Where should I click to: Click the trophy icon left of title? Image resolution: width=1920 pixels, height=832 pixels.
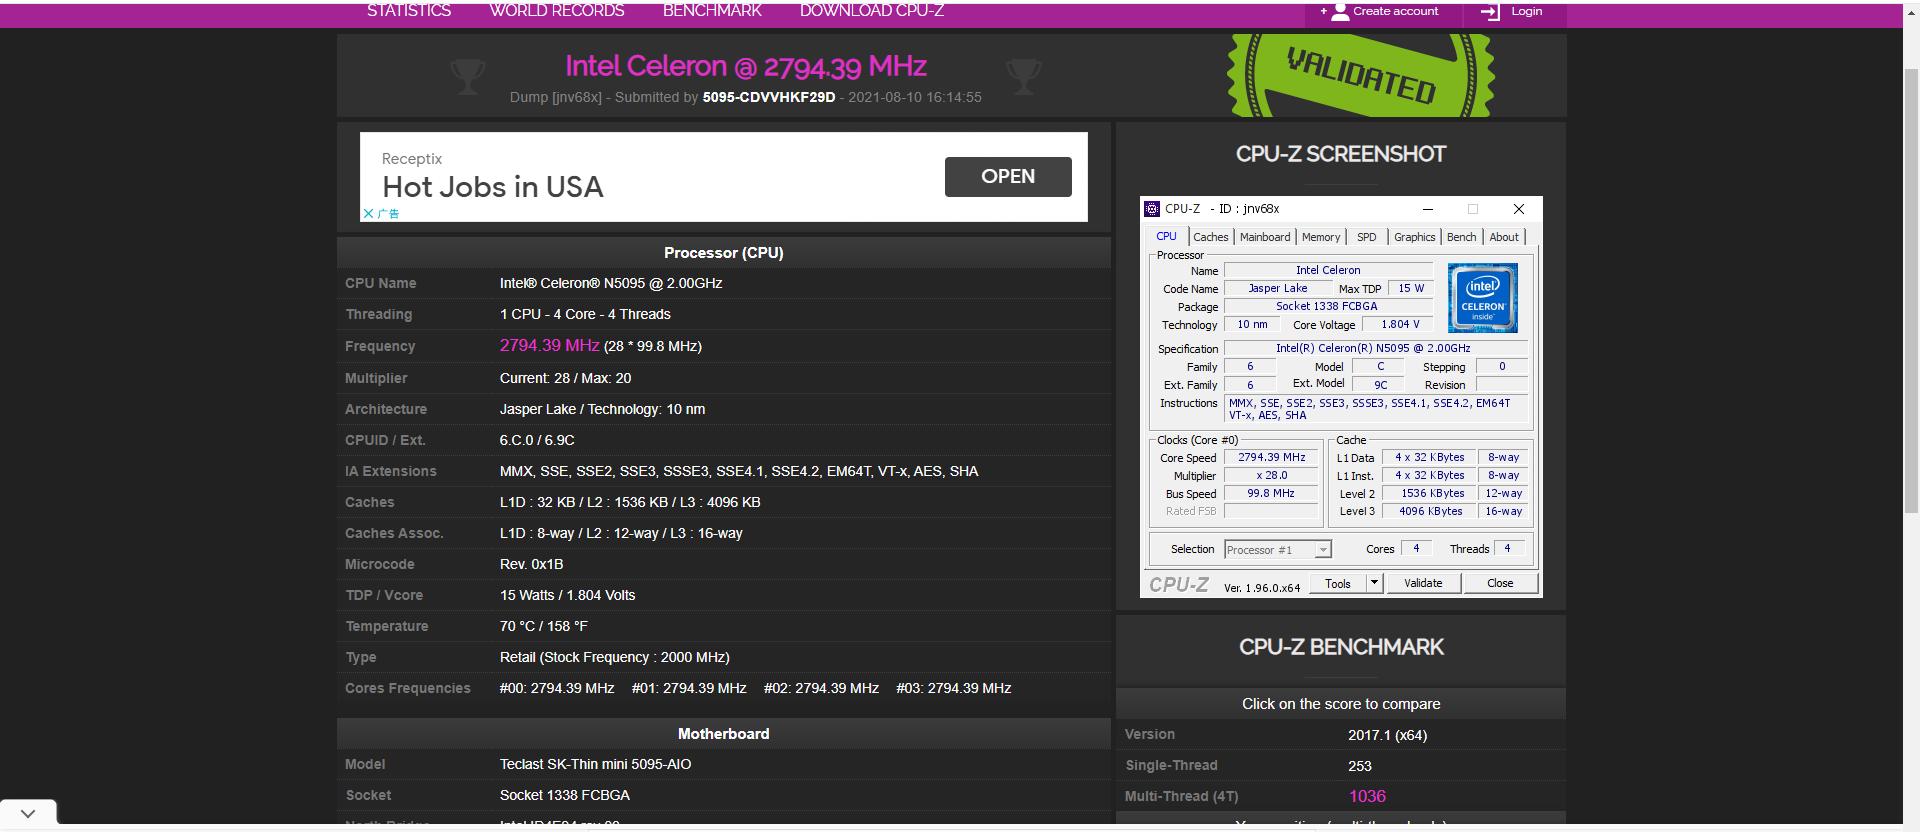[467, 76]
